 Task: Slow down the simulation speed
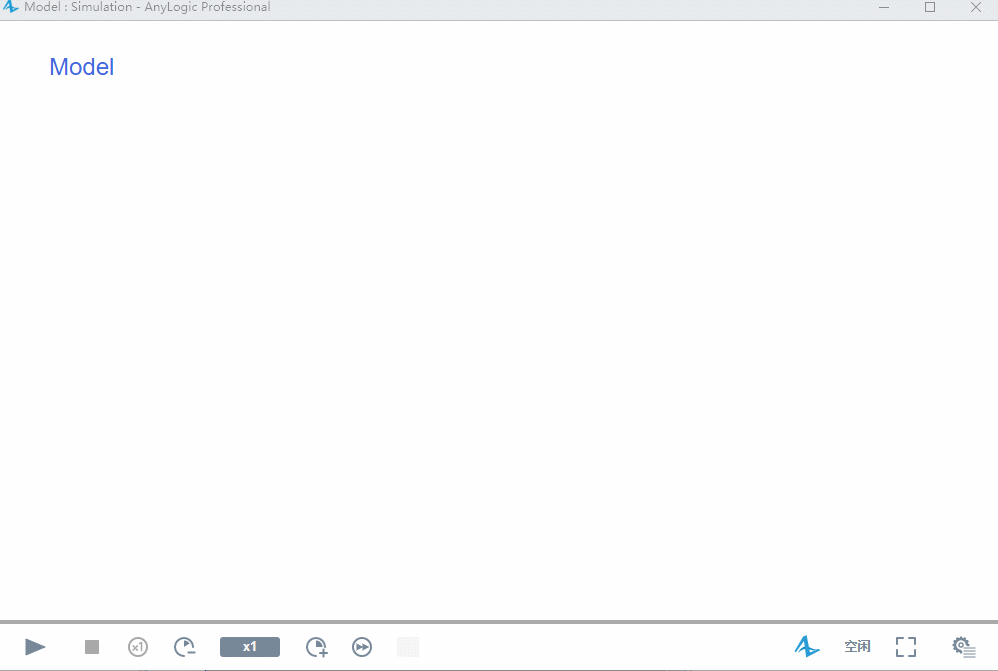[x=185, y=647]
